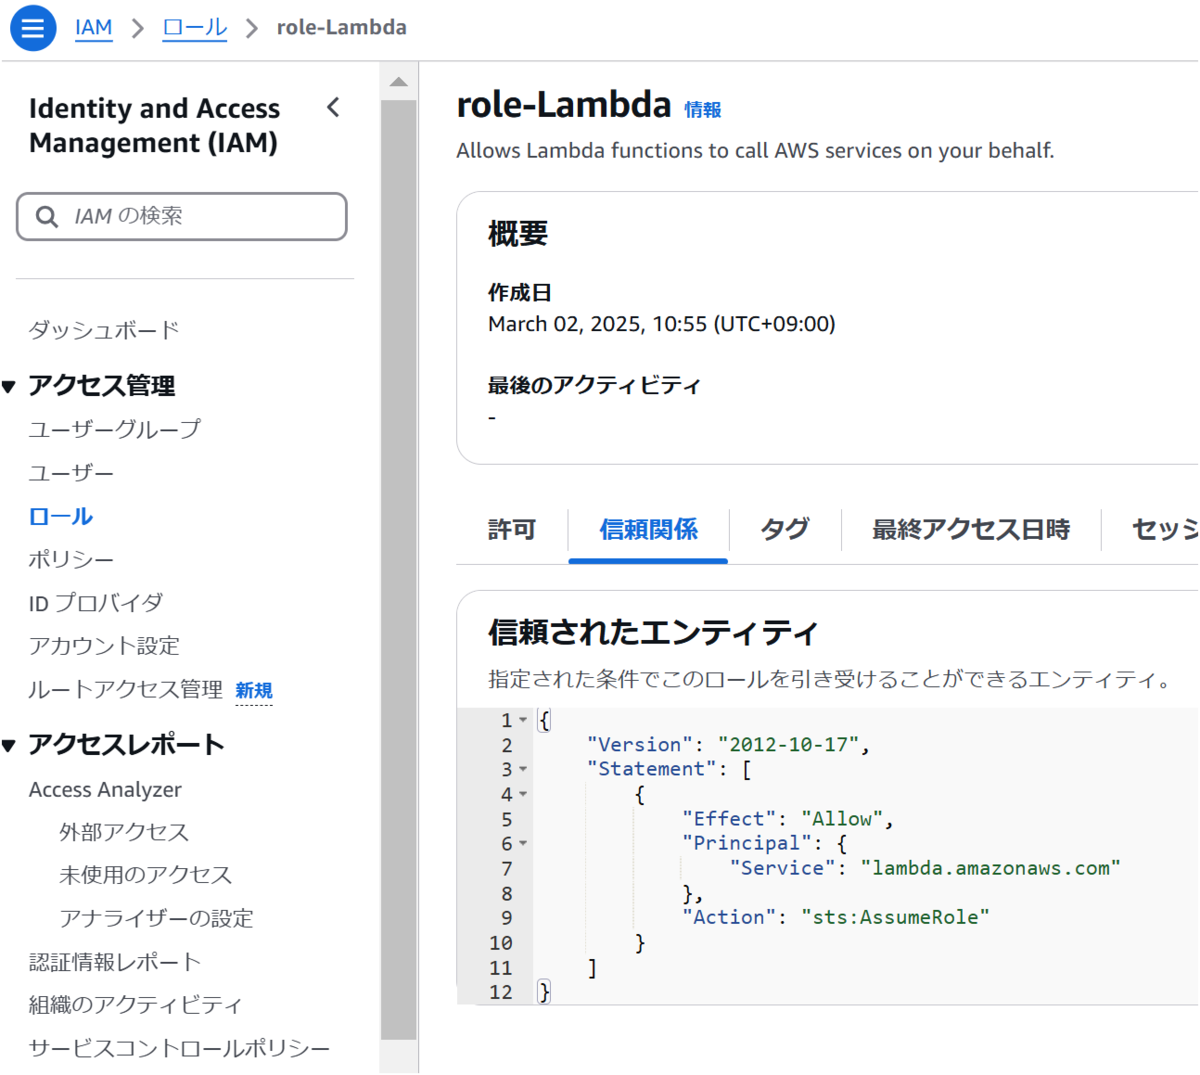The image size is (1200, 1075).
Task: Open the hamburger navigation menu icon
Action: [x=33, y=27]
